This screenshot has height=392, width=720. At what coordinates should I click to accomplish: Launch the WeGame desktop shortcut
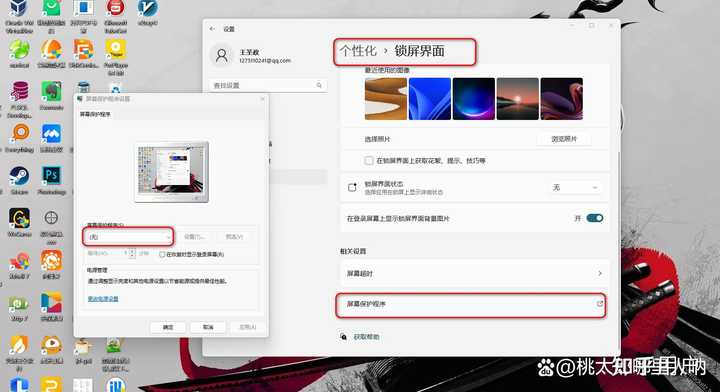[19, 218]
